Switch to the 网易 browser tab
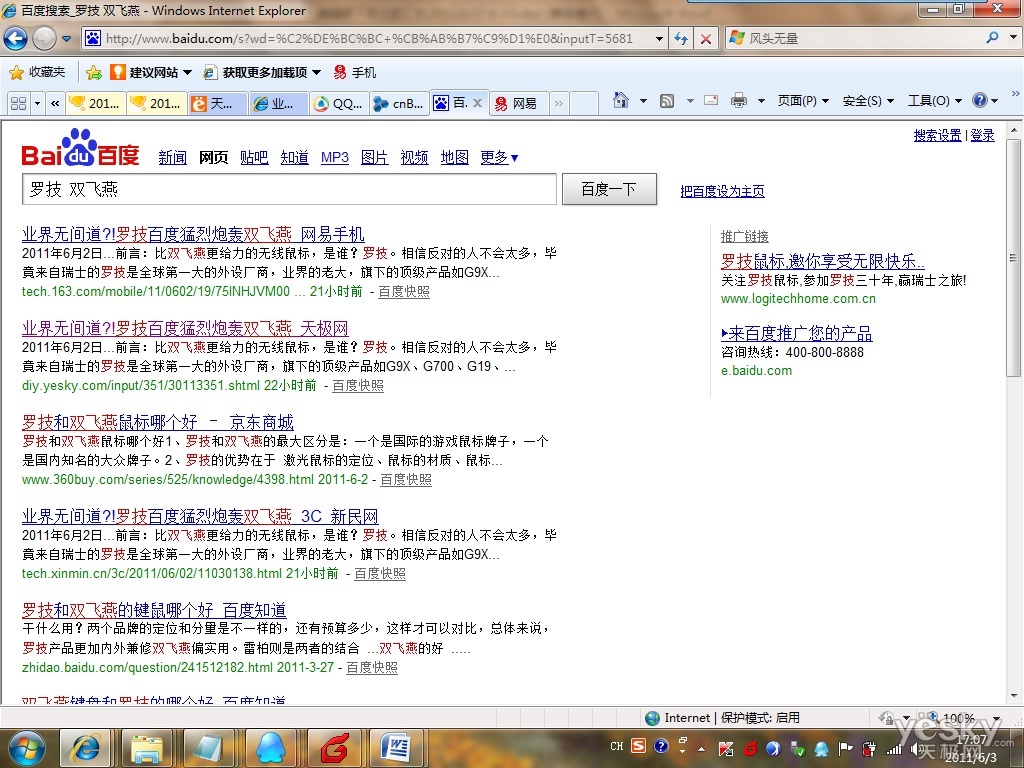The height and width of the screenshot is (768, 1024). [x=519, y=103]
